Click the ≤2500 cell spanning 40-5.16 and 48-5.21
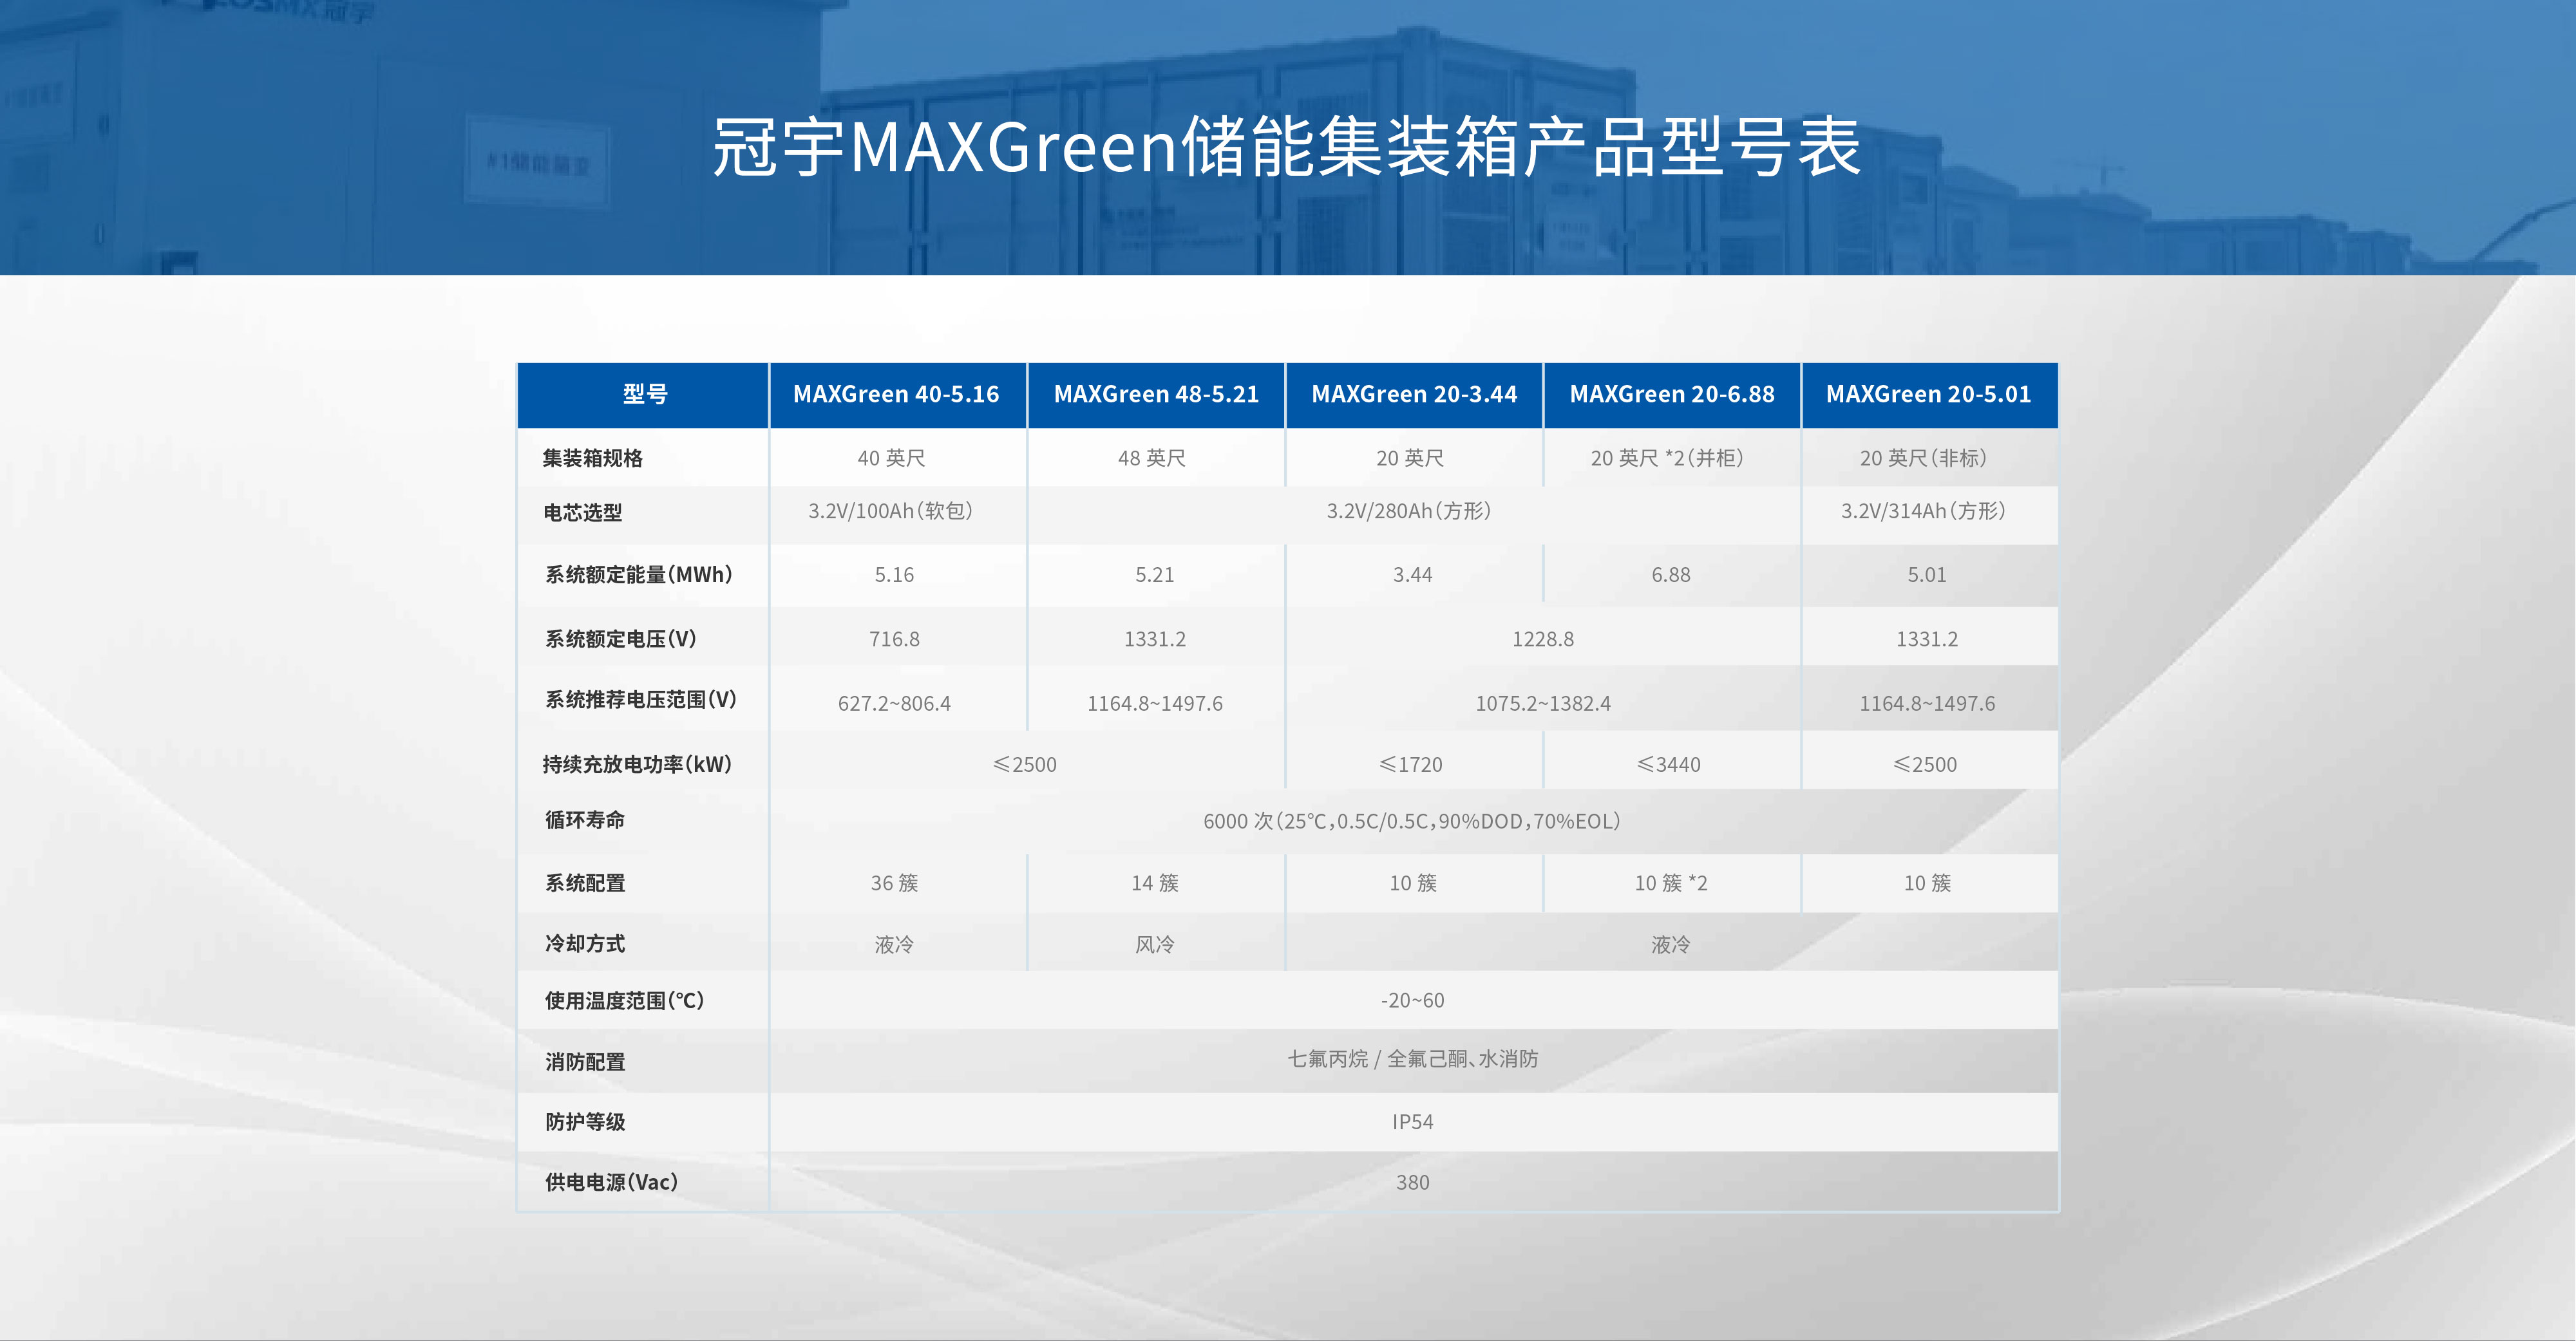The width and height of the screenshot is (2576, 1341). point(1024,765)
